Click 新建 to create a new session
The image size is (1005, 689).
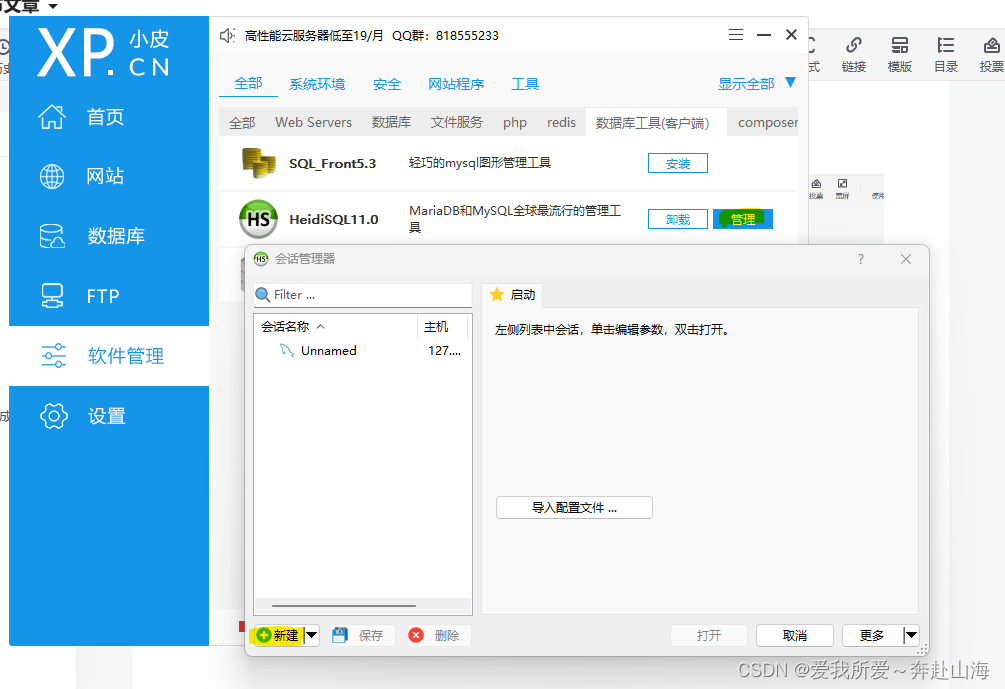pos(278,635)
